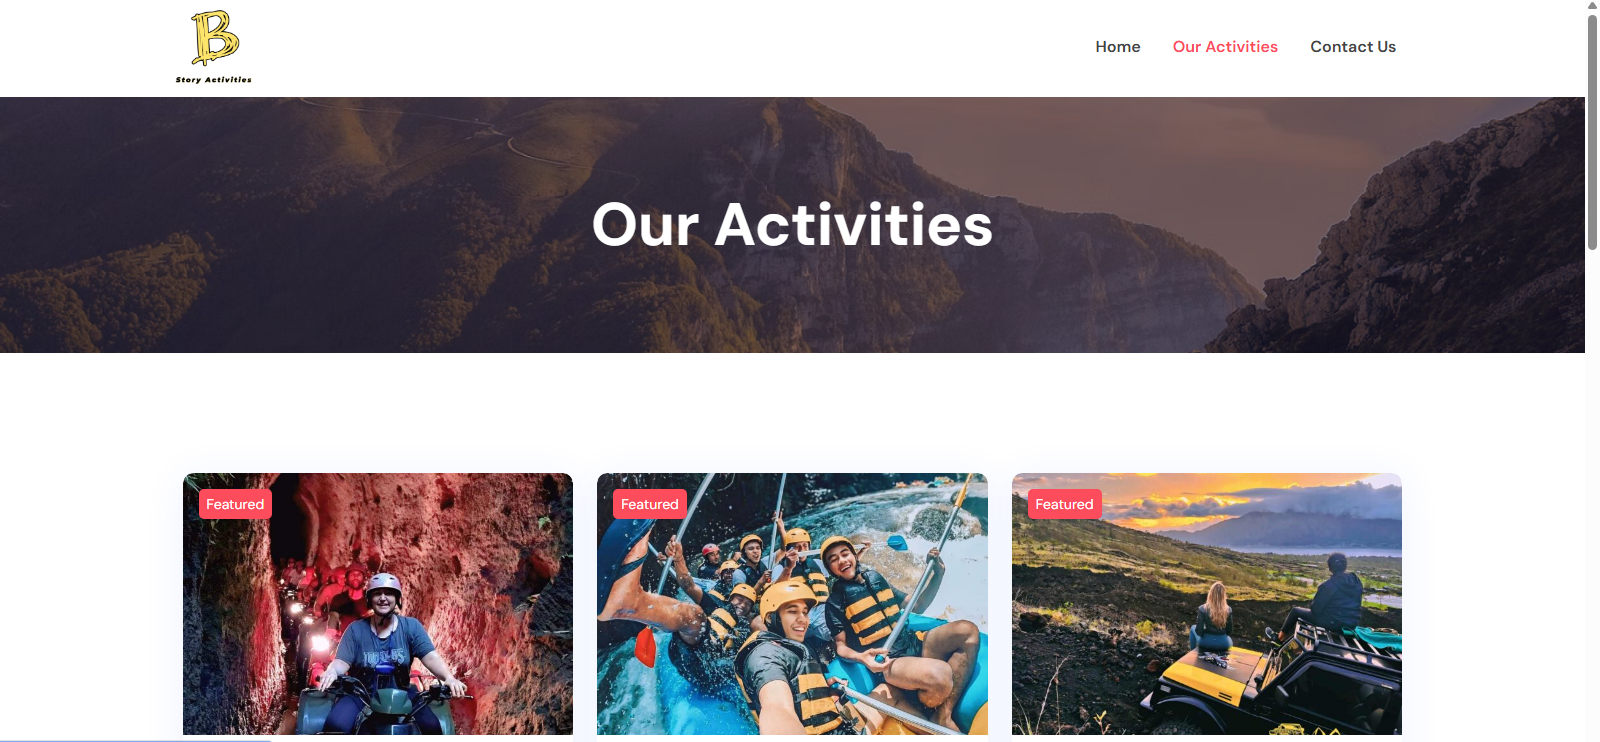This screenshot has height=742, width=1600.
Task: Click the mountain cliff hero banner image
Action: (792, 225)
